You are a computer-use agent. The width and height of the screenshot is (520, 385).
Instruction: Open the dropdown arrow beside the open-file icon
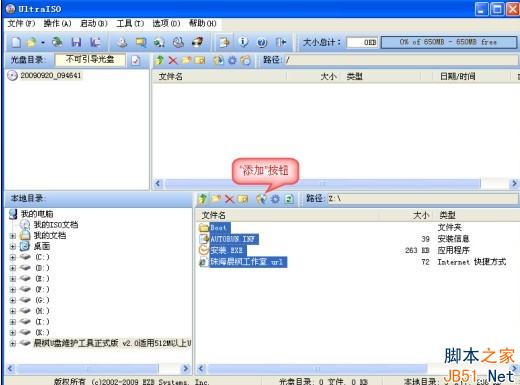43,43
